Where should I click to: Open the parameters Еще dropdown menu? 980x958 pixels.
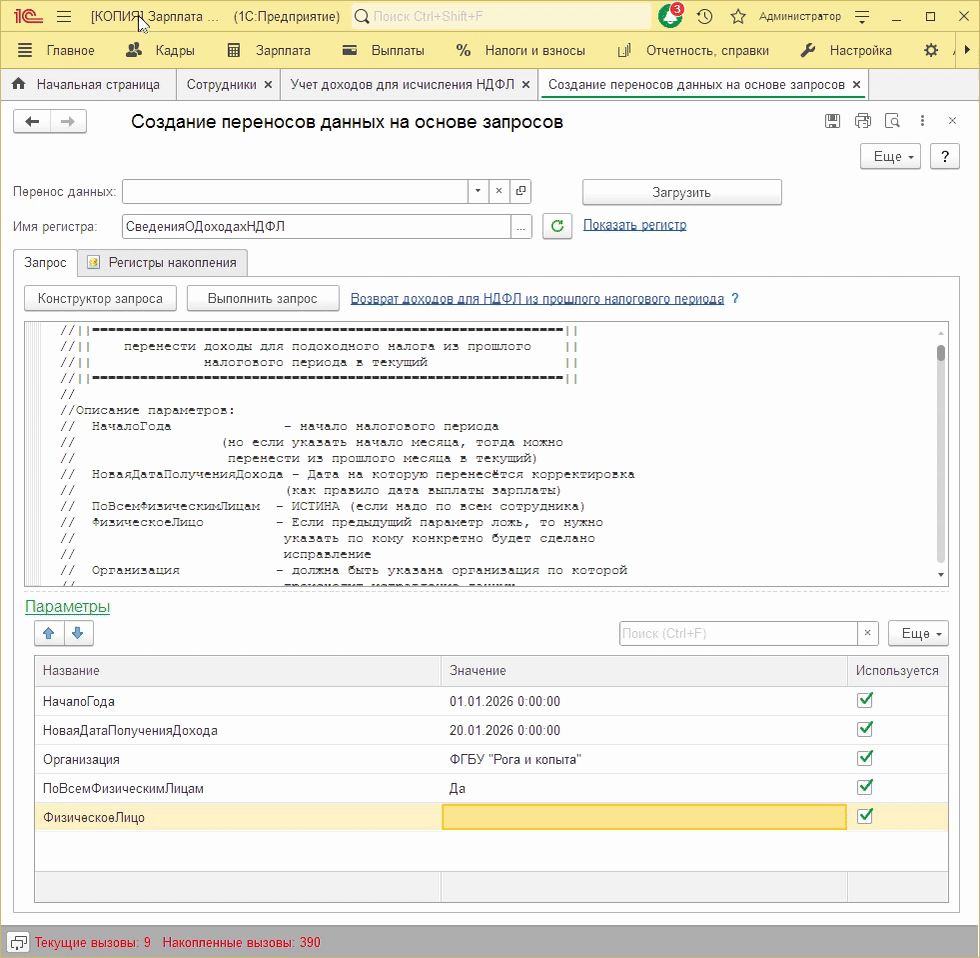(918, 633)
